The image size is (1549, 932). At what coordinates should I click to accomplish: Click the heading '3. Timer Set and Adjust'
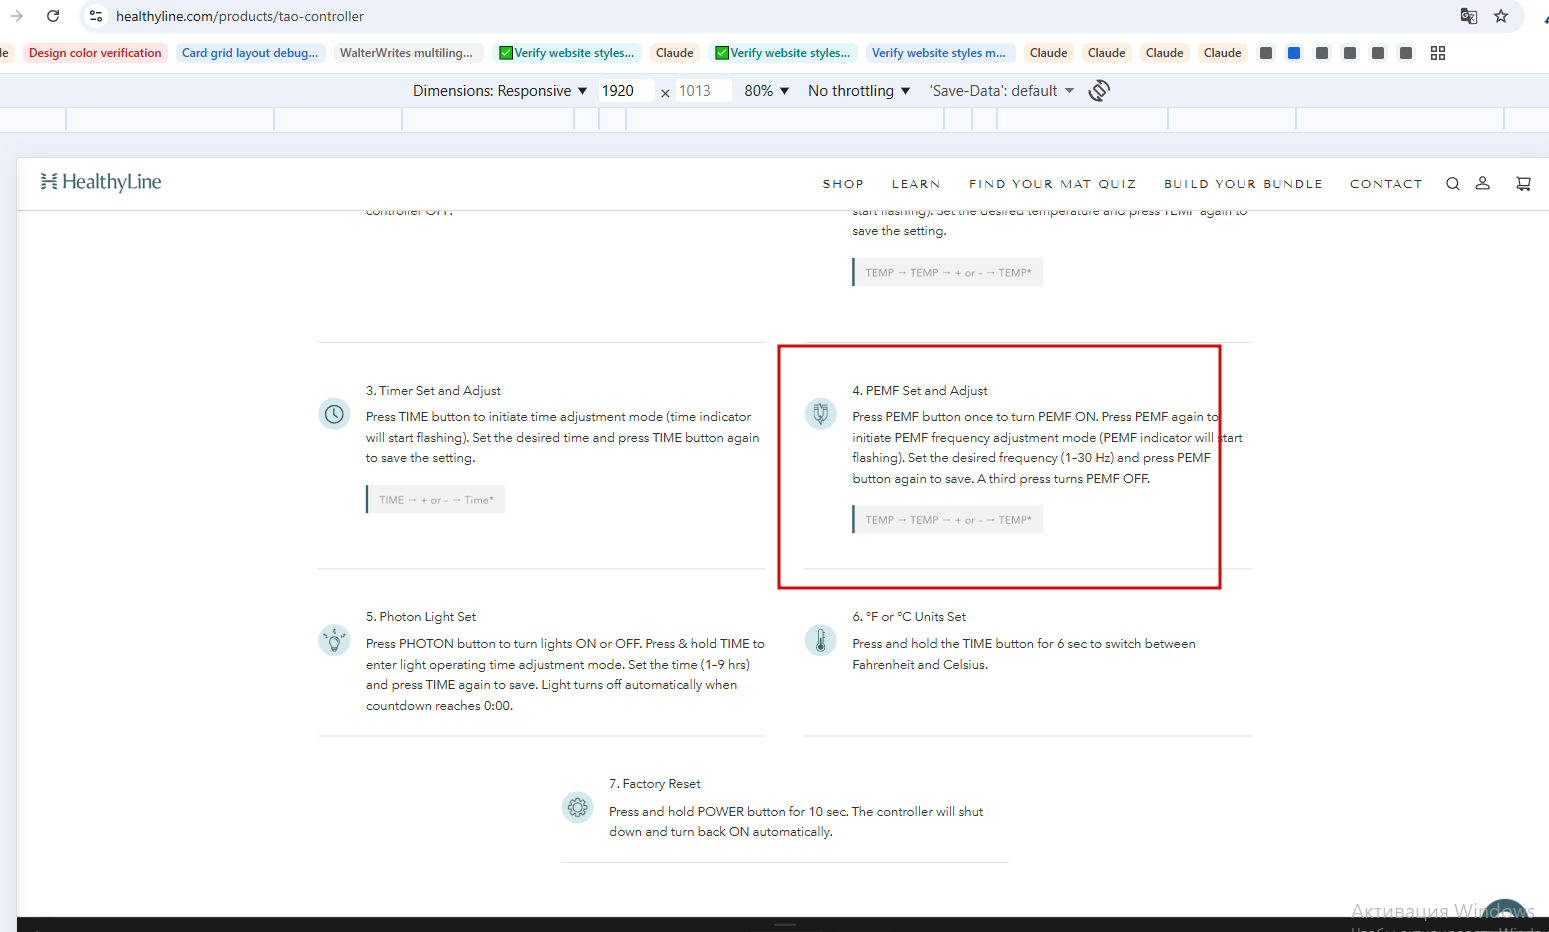433,391
